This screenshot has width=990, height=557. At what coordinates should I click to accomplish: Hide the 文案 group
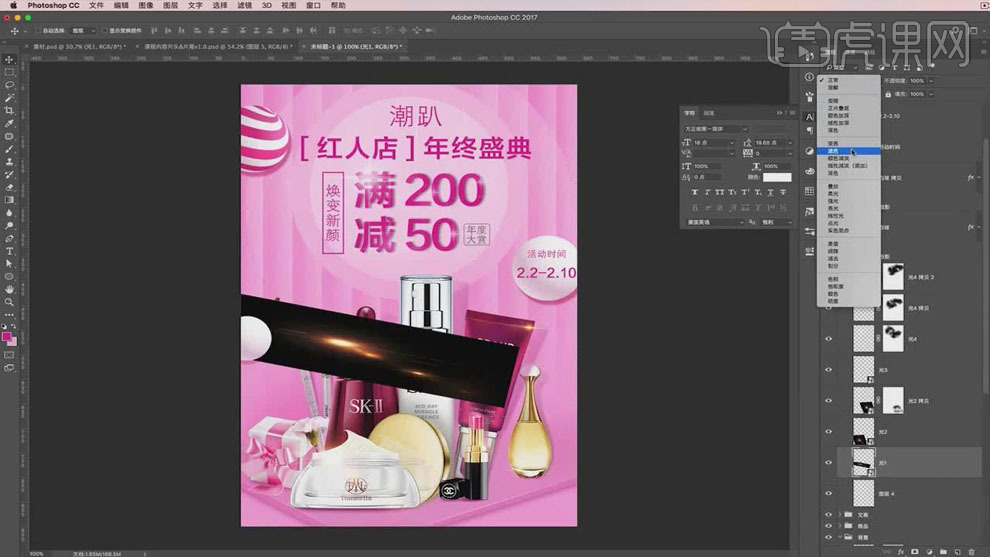point(828,515)
